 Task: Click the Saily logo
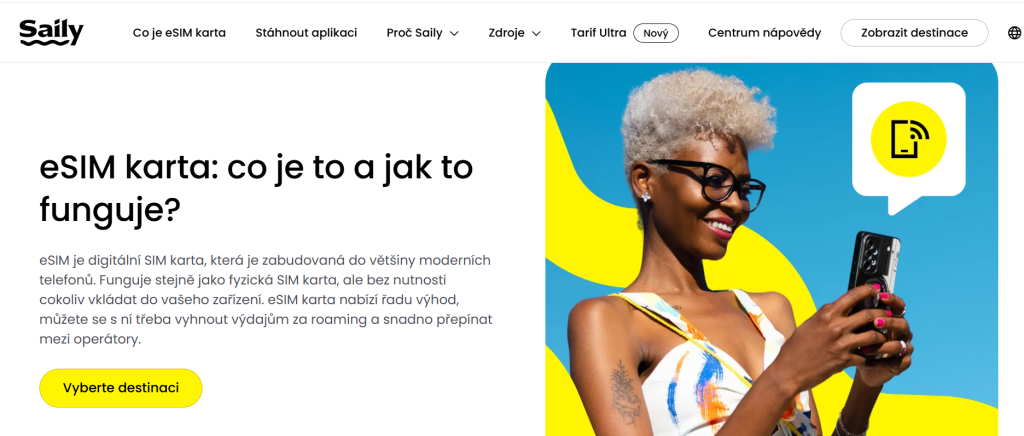(51, 32)
